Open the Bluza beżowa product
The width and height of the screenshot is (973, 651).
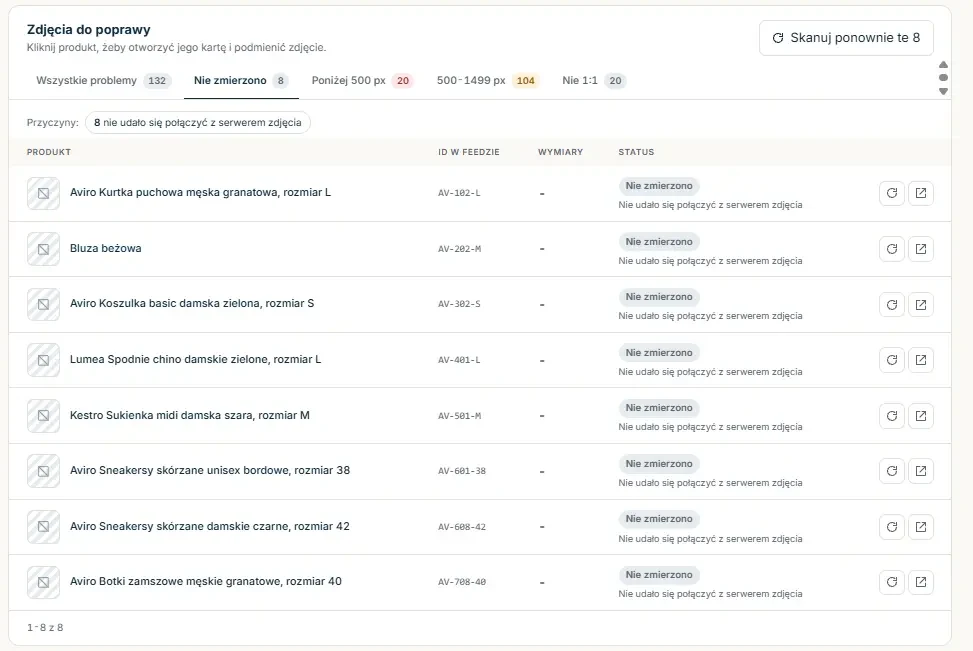(x=105, y=248)
